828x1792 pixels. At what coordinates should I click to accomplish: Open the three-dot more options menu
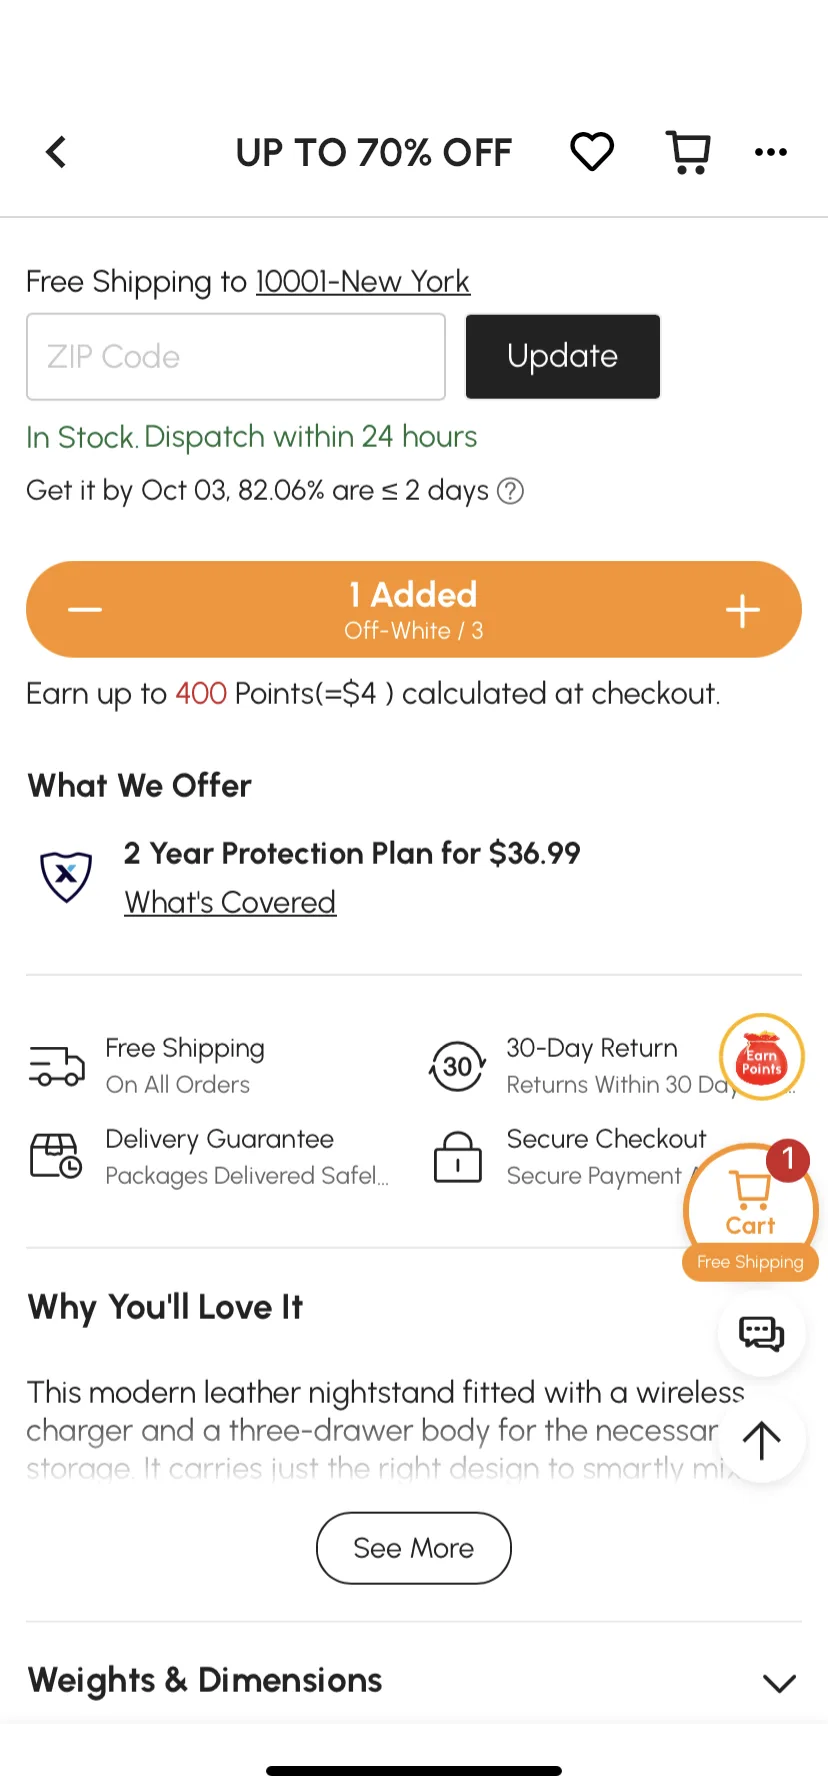771,152
